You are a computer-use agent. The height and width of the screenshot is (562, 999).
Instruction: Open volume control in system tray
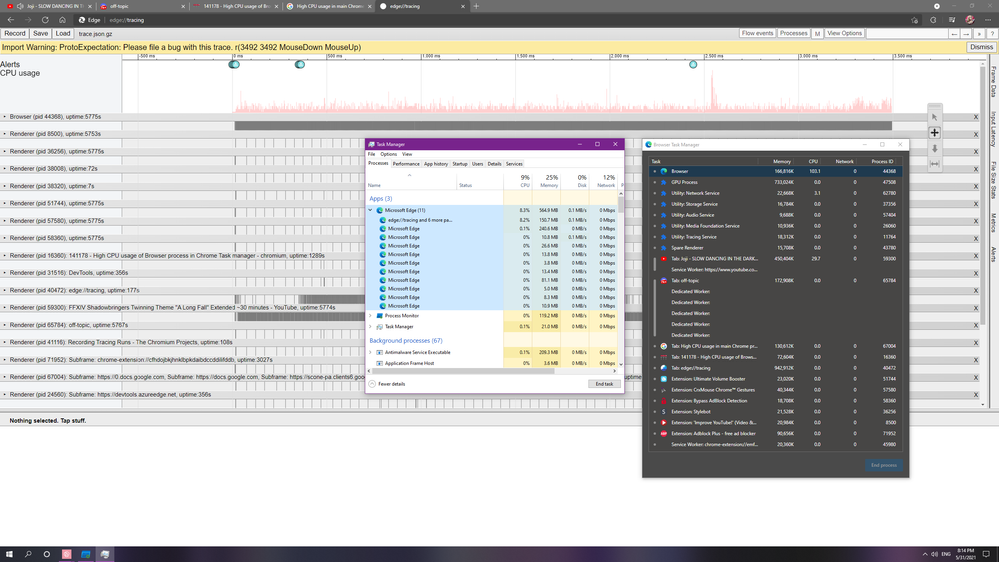[934, 554]
